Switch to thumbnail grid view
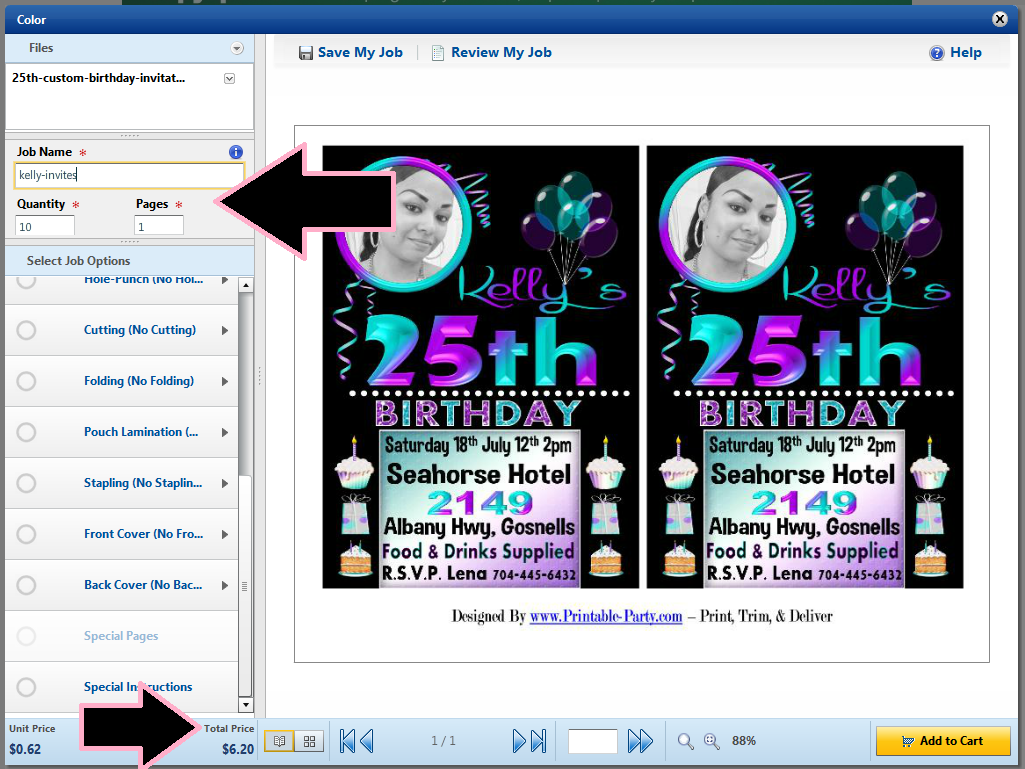1025x769 pixels. point(309,741)
